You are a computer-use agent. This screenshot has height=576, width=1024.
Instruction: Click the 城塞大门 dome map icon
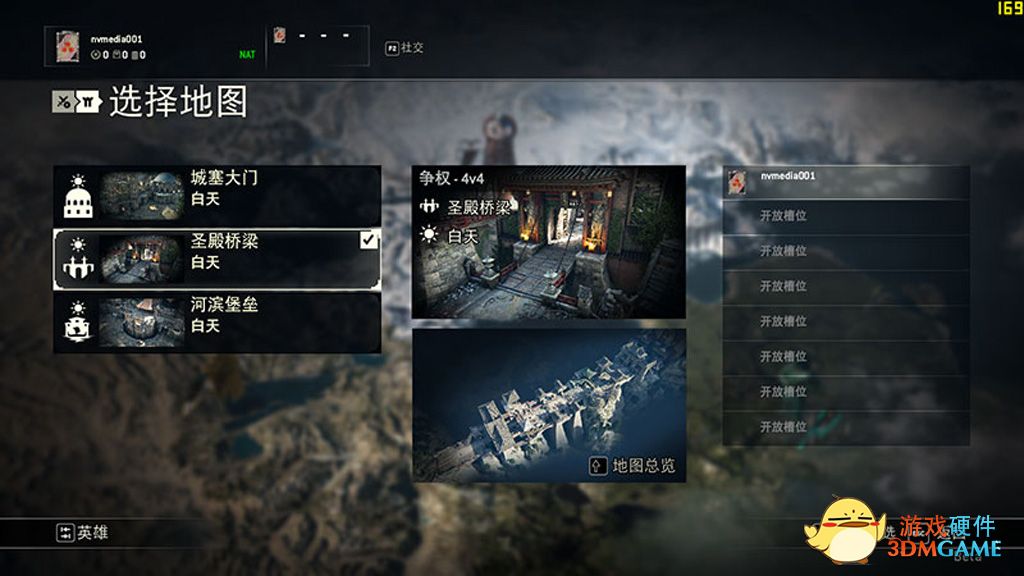click(78, 204)
